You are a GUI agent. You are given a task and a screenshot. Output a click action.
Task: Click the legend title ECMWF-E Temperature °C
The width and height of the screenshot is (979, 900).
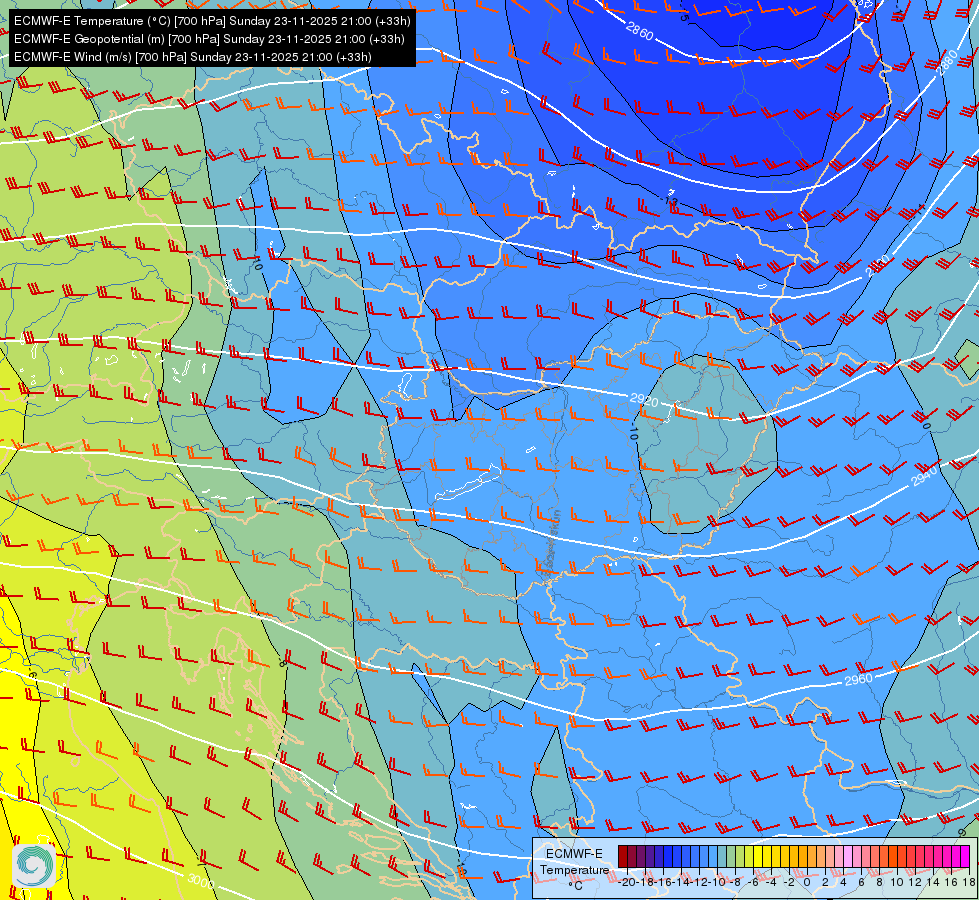click(x=574, y=869)
